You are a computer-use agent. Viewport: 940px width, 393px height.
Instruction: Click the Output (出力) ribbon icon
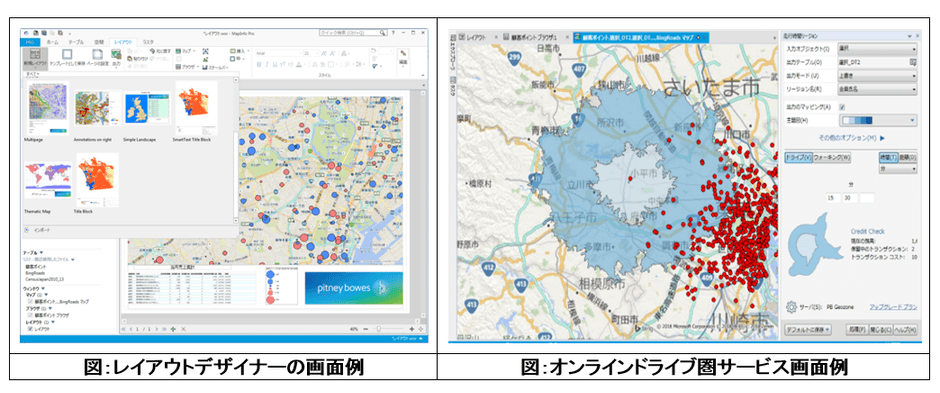click(x=116, y=54)
